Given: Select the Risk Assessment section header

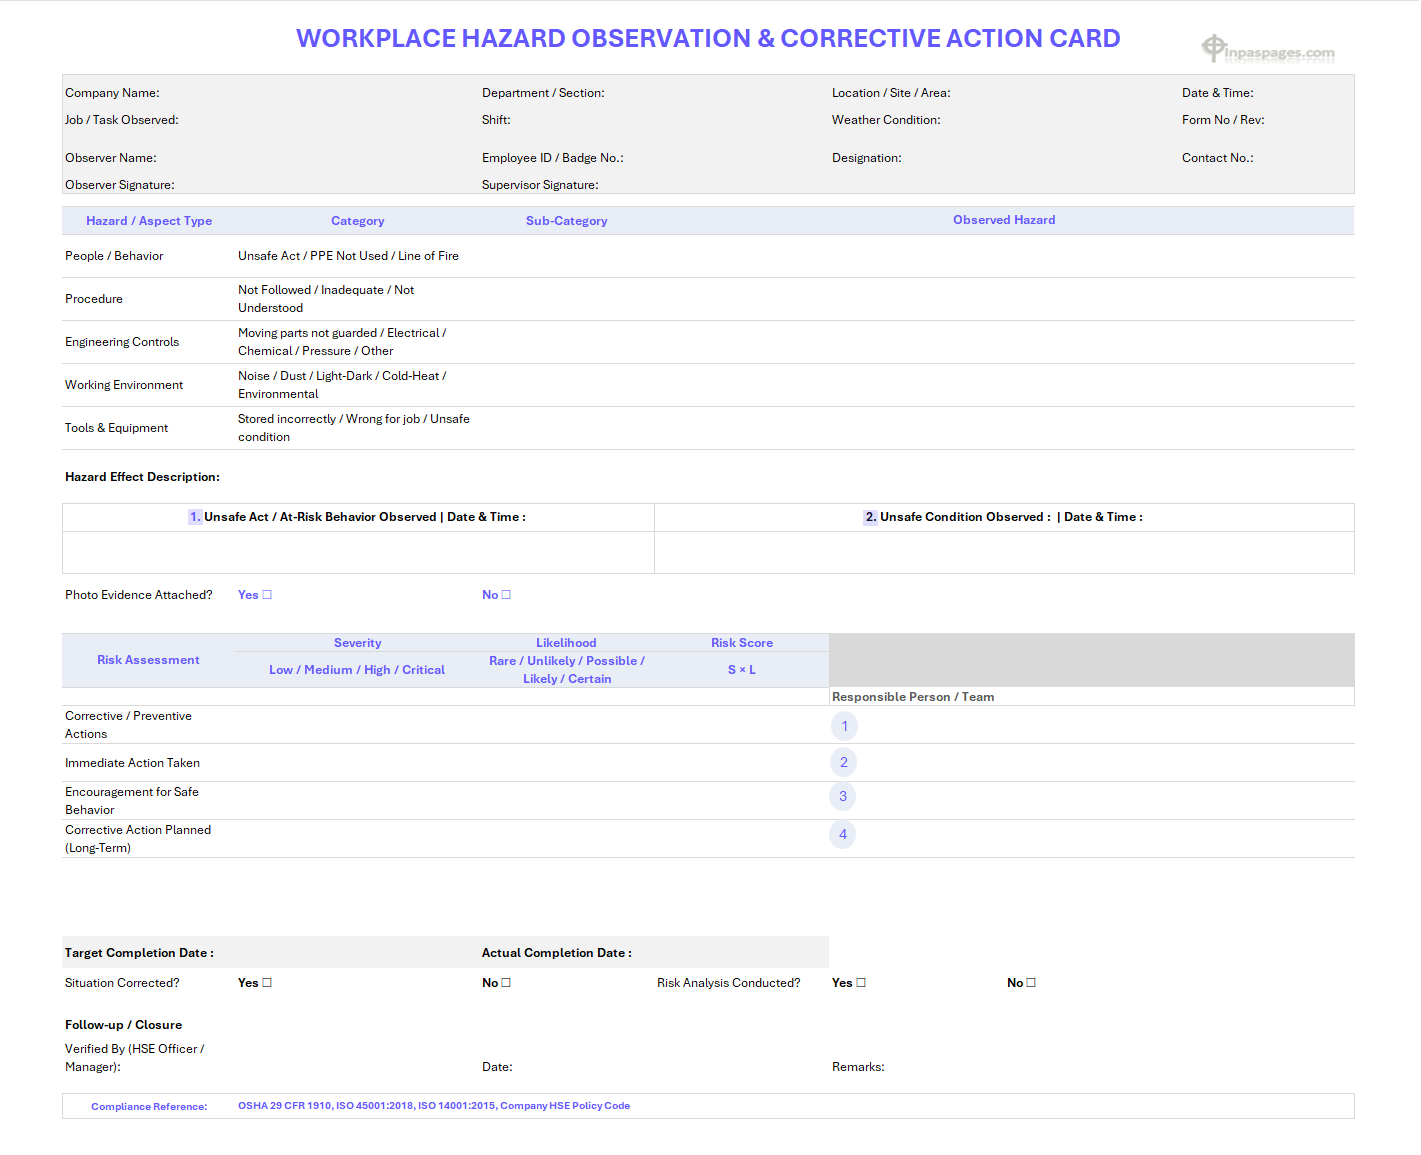Looking at the screenshot, I should click(x=148, y=660).
